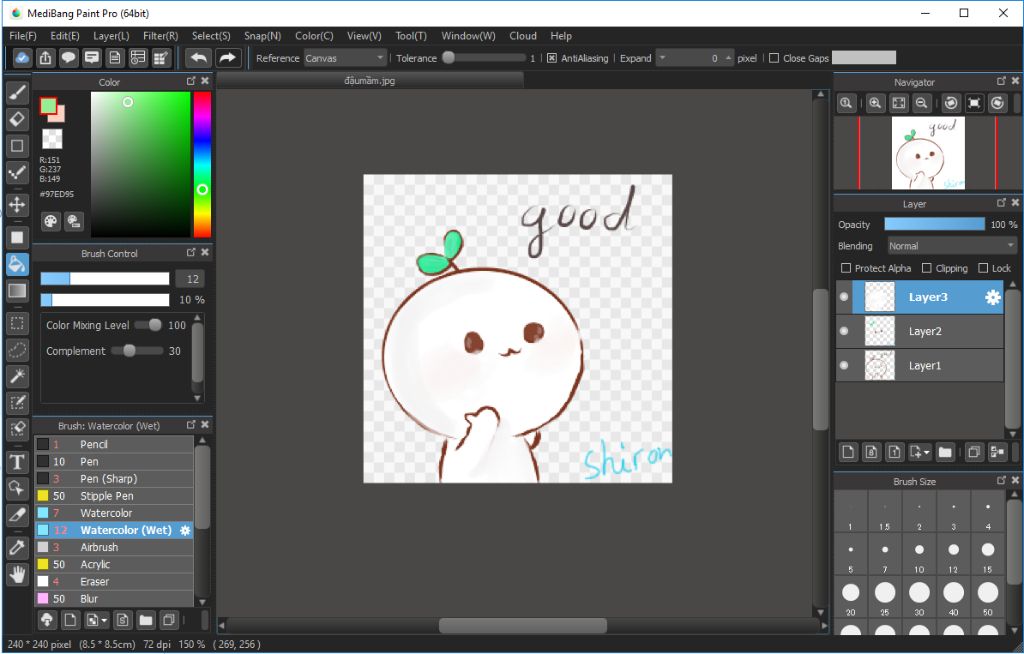The height and width of the screenshot is (654, 1024).
Task: Open the Layer menu
Action: pyautogui.click(x=111, y=36)
